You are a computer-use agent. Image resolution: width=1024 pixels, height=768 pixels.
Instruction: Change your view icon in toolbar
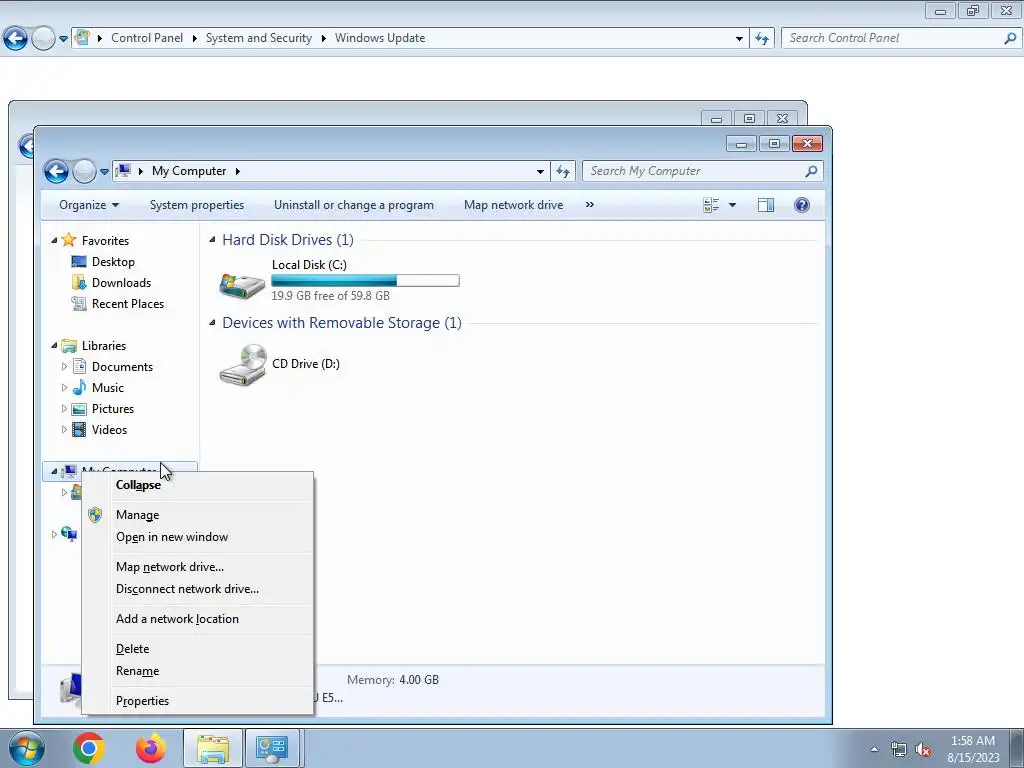(711, 205)
